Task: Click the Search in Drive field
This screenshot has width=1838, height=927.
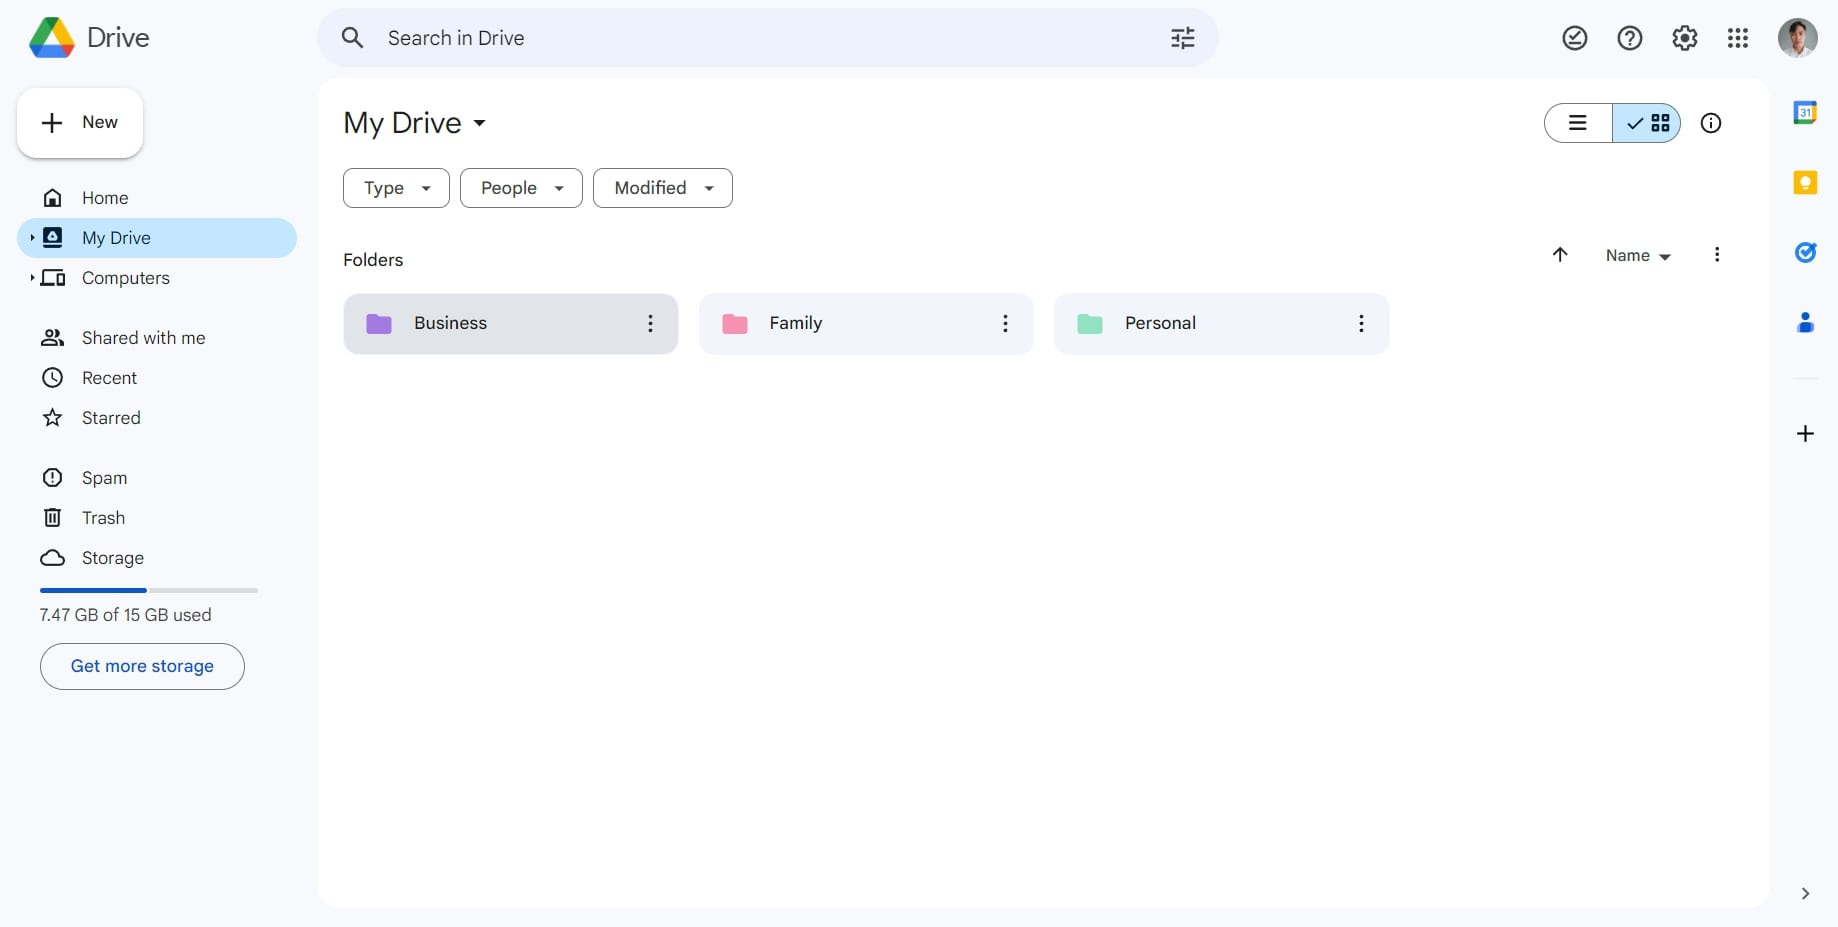Action: 768,38
